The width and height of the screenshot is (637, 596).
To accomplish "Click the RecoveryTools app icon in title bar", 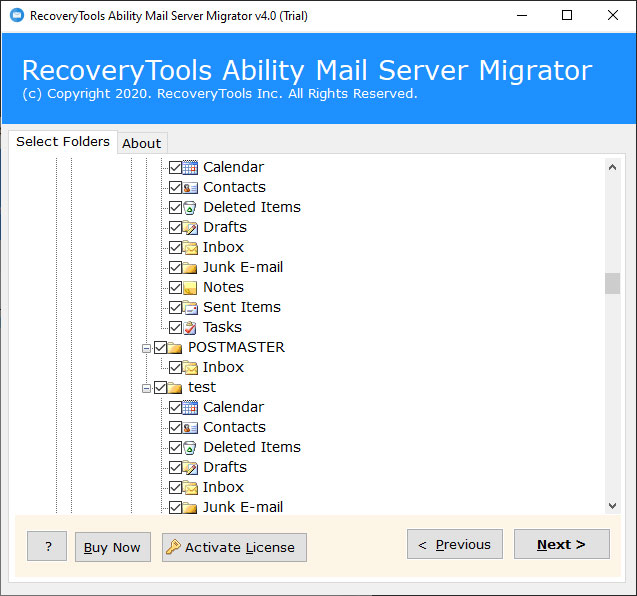I will [x=17, y=15].
